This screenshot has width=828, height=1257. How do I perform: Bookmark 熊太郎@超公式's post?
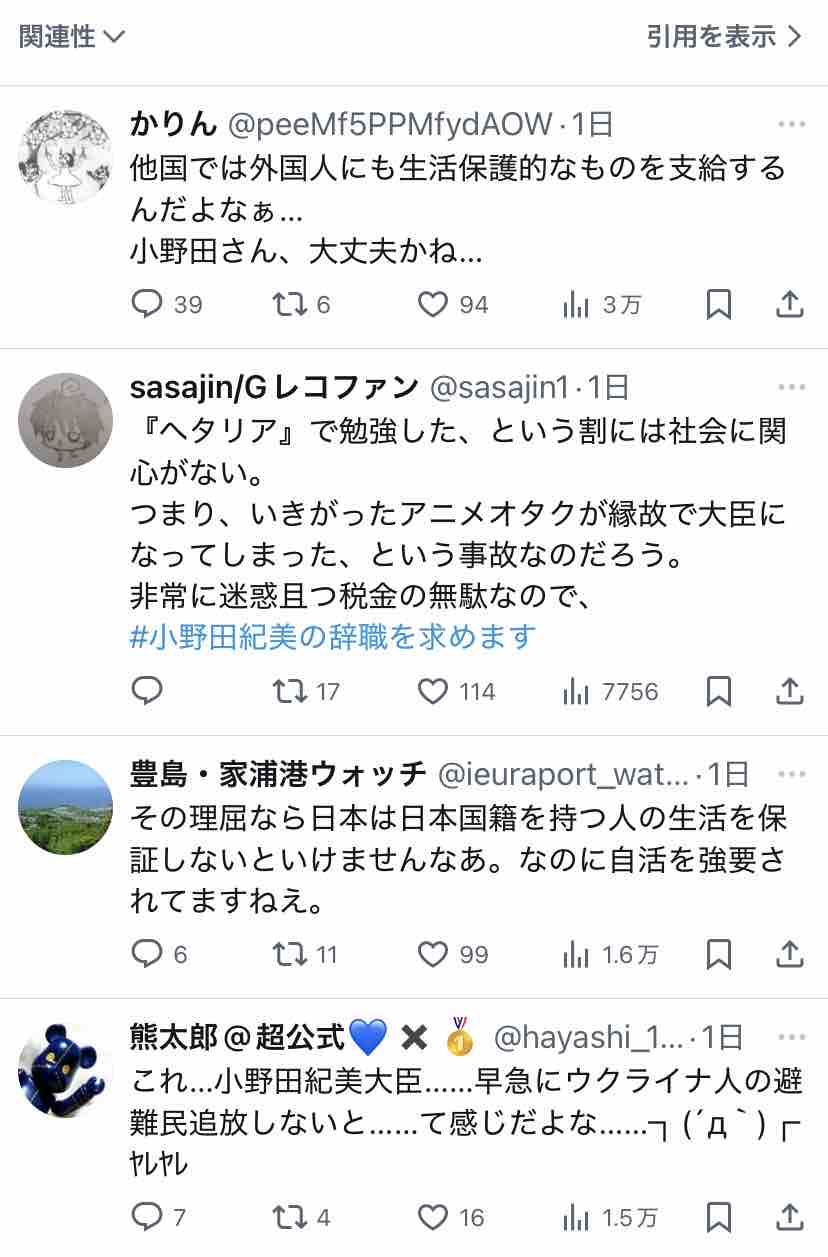pyautogui.click(x=718, y=1217)
